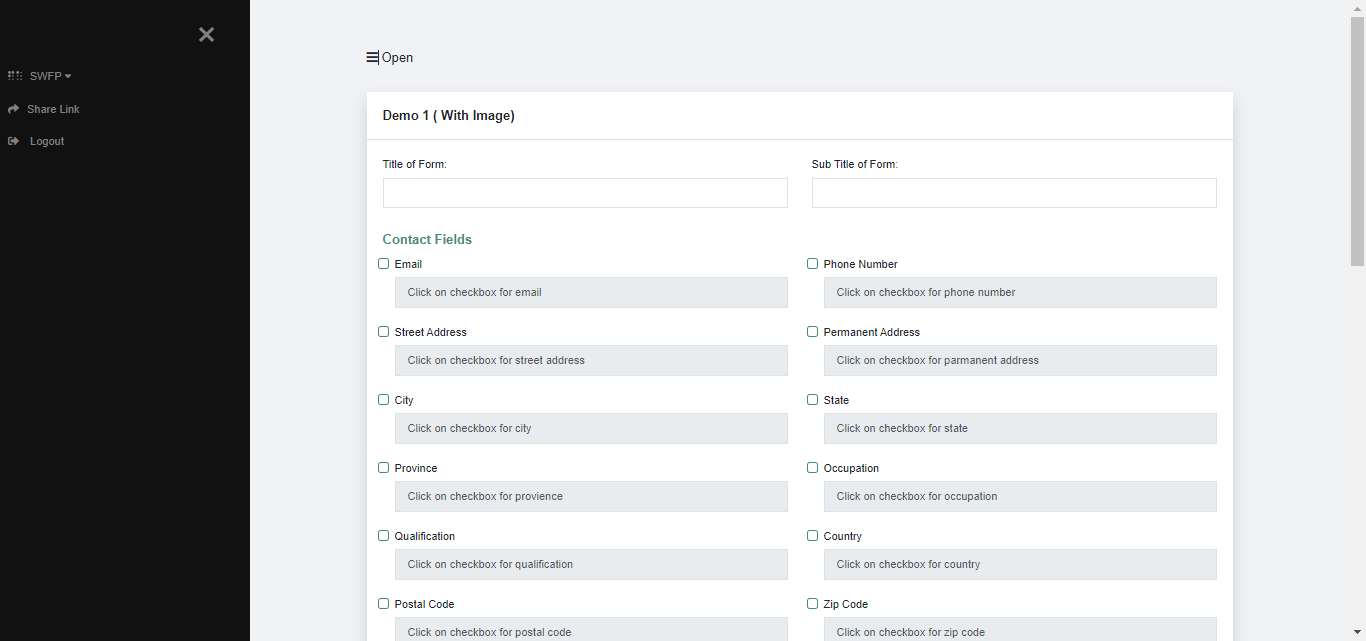The height and width of the screenshot is (641, 1366).
Task: Check the Street Address checkbox
Action: pyautogui.click(x=383, y=332)
